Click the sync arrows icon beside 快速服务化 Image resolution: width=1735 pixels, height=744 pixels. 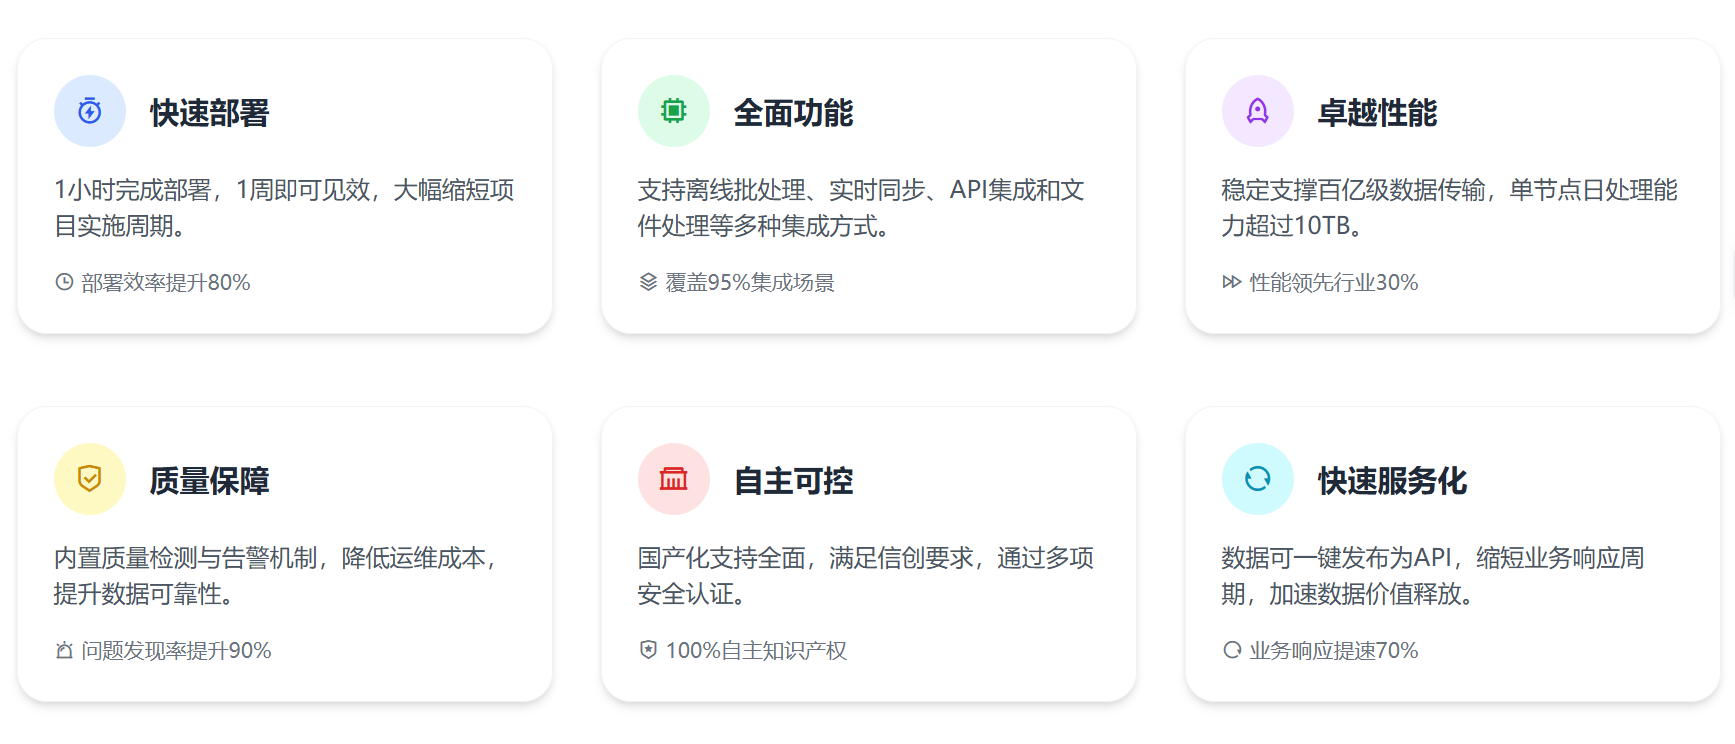pos(1257,479)
